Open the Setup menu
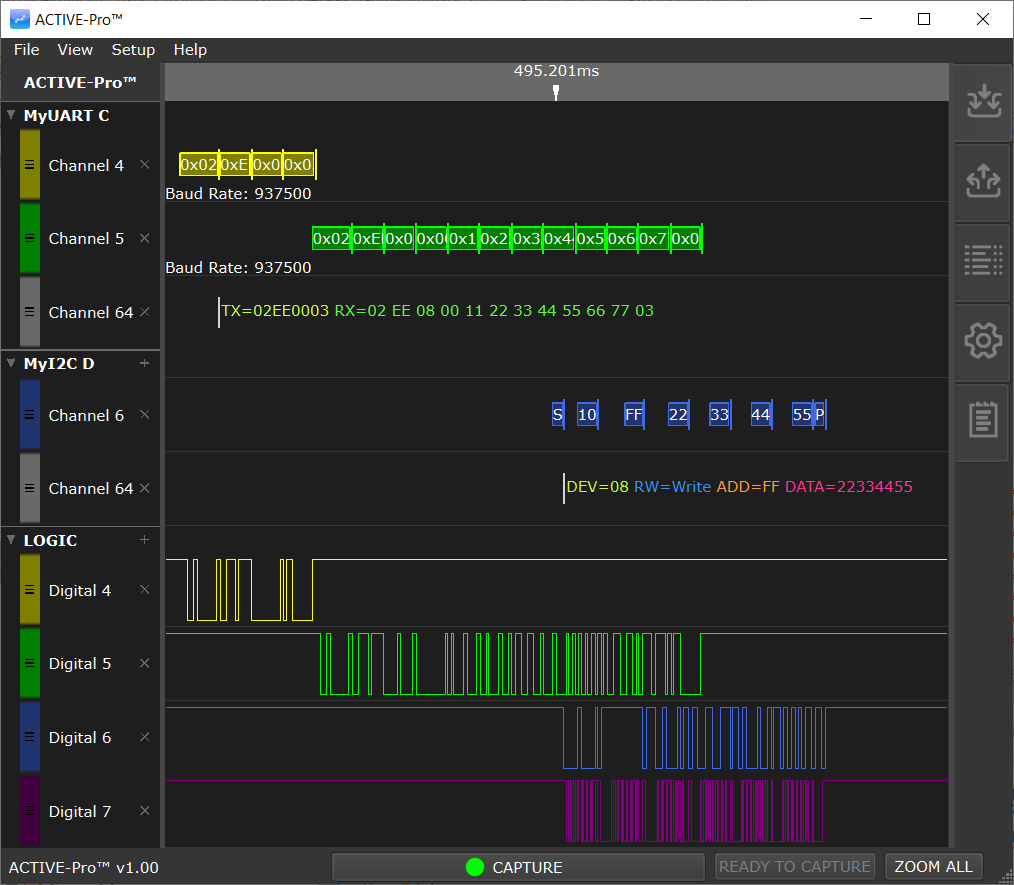 click(x=133, y=50)
